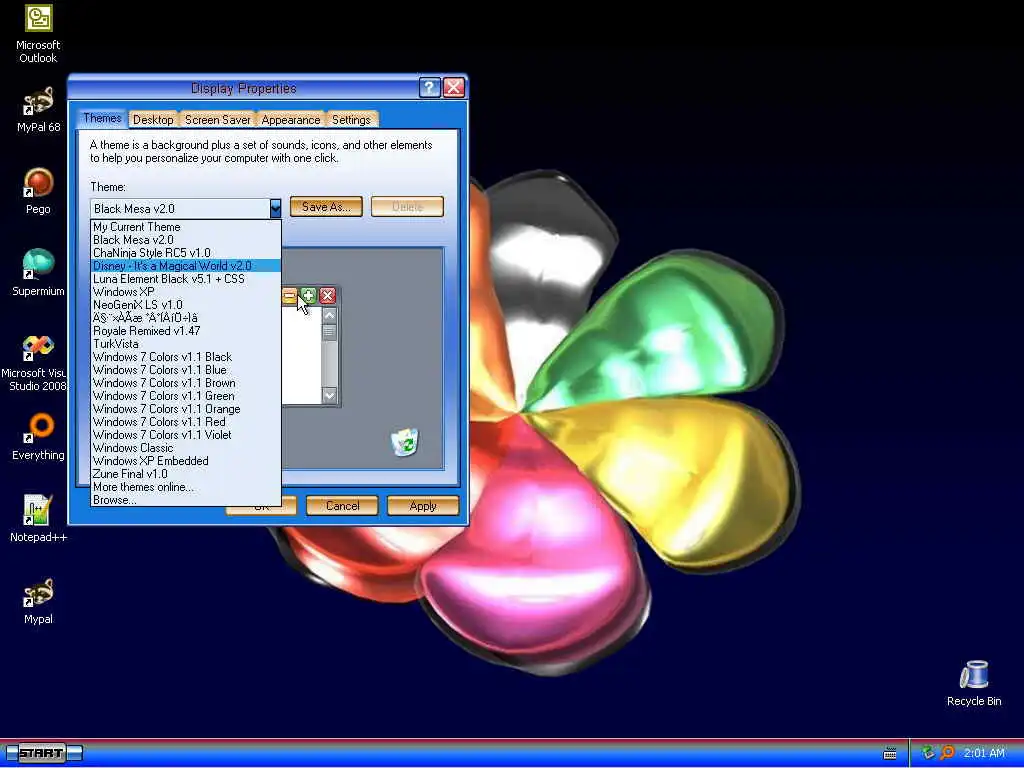1024x768 pixels.
Task: Pick Windows 7 Colors v1.1 Red
Action: click(x=185, y=422)
